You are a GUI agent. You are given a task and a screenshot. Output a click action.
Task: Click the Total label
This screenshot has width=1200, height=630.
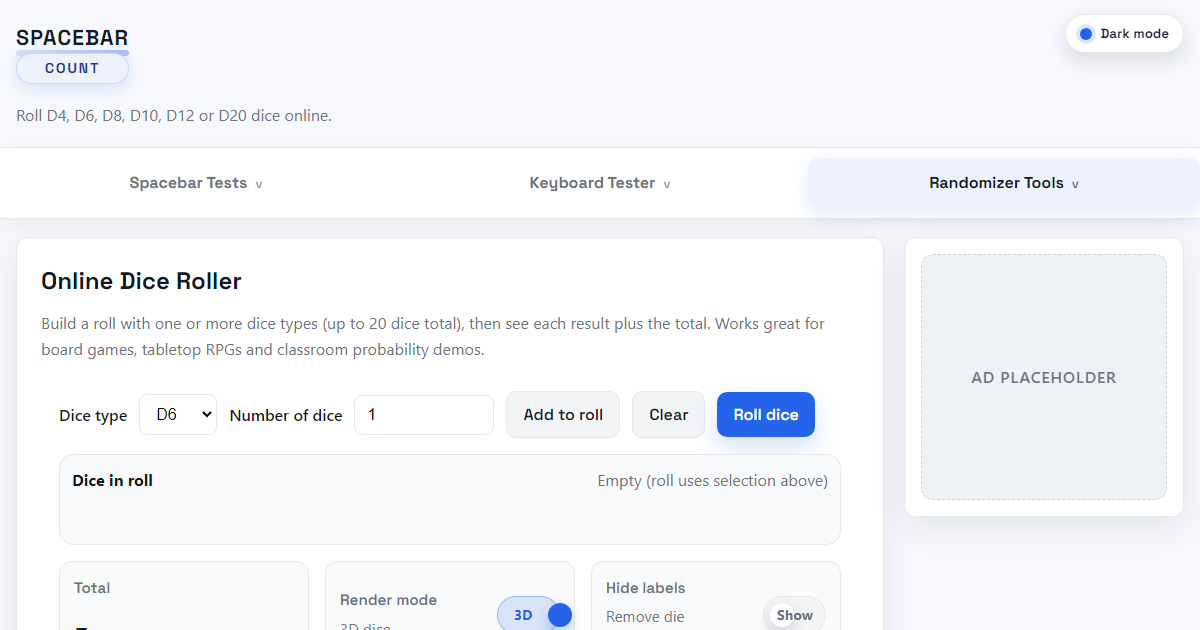(x=92, y=588)
